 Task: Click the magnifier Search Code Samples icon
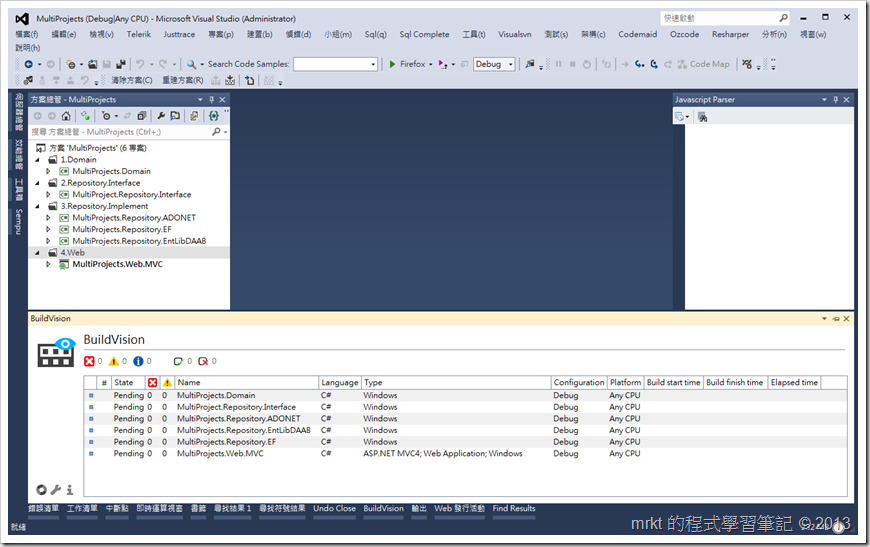pos(191,64)
